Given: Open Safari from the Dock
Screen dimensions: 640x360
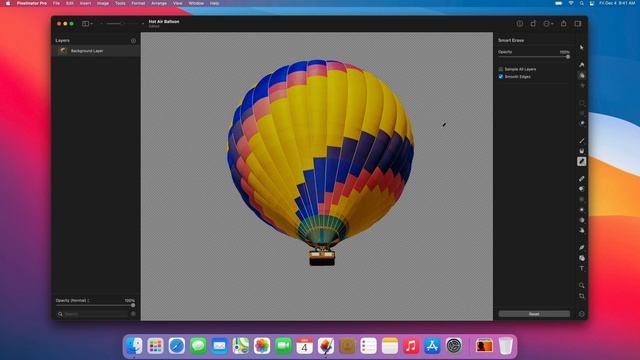Looking at the screenshot, I should 177,346.
